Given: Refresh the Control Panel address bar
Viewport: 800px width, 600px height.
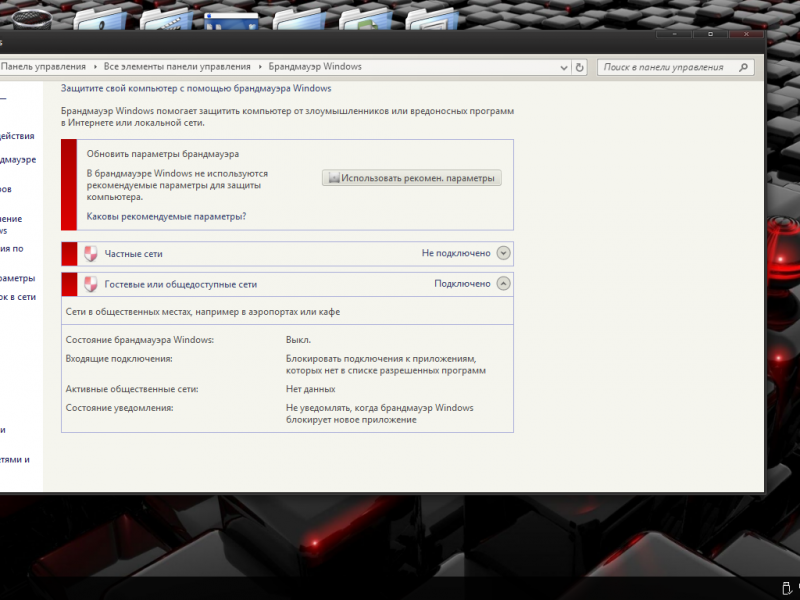Looking at the screenshot, I should (x=579, y=67).
